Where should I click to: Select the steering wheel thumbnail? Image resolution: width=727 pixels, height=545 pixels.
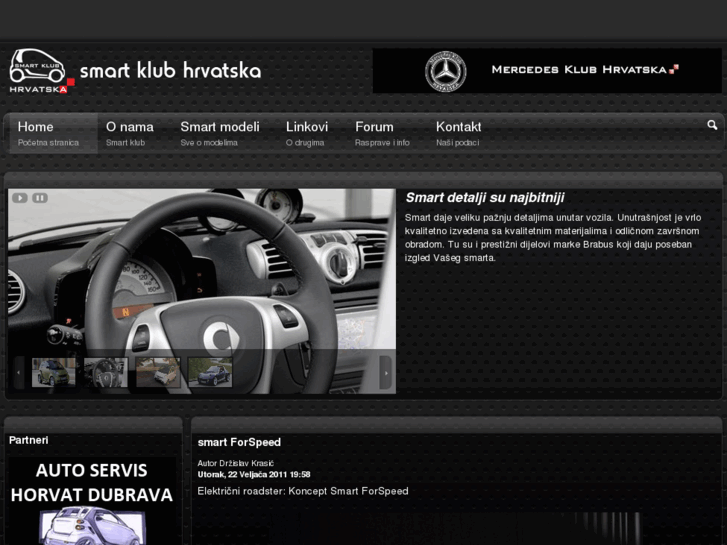pyautogui.click(x=106, y=372)
